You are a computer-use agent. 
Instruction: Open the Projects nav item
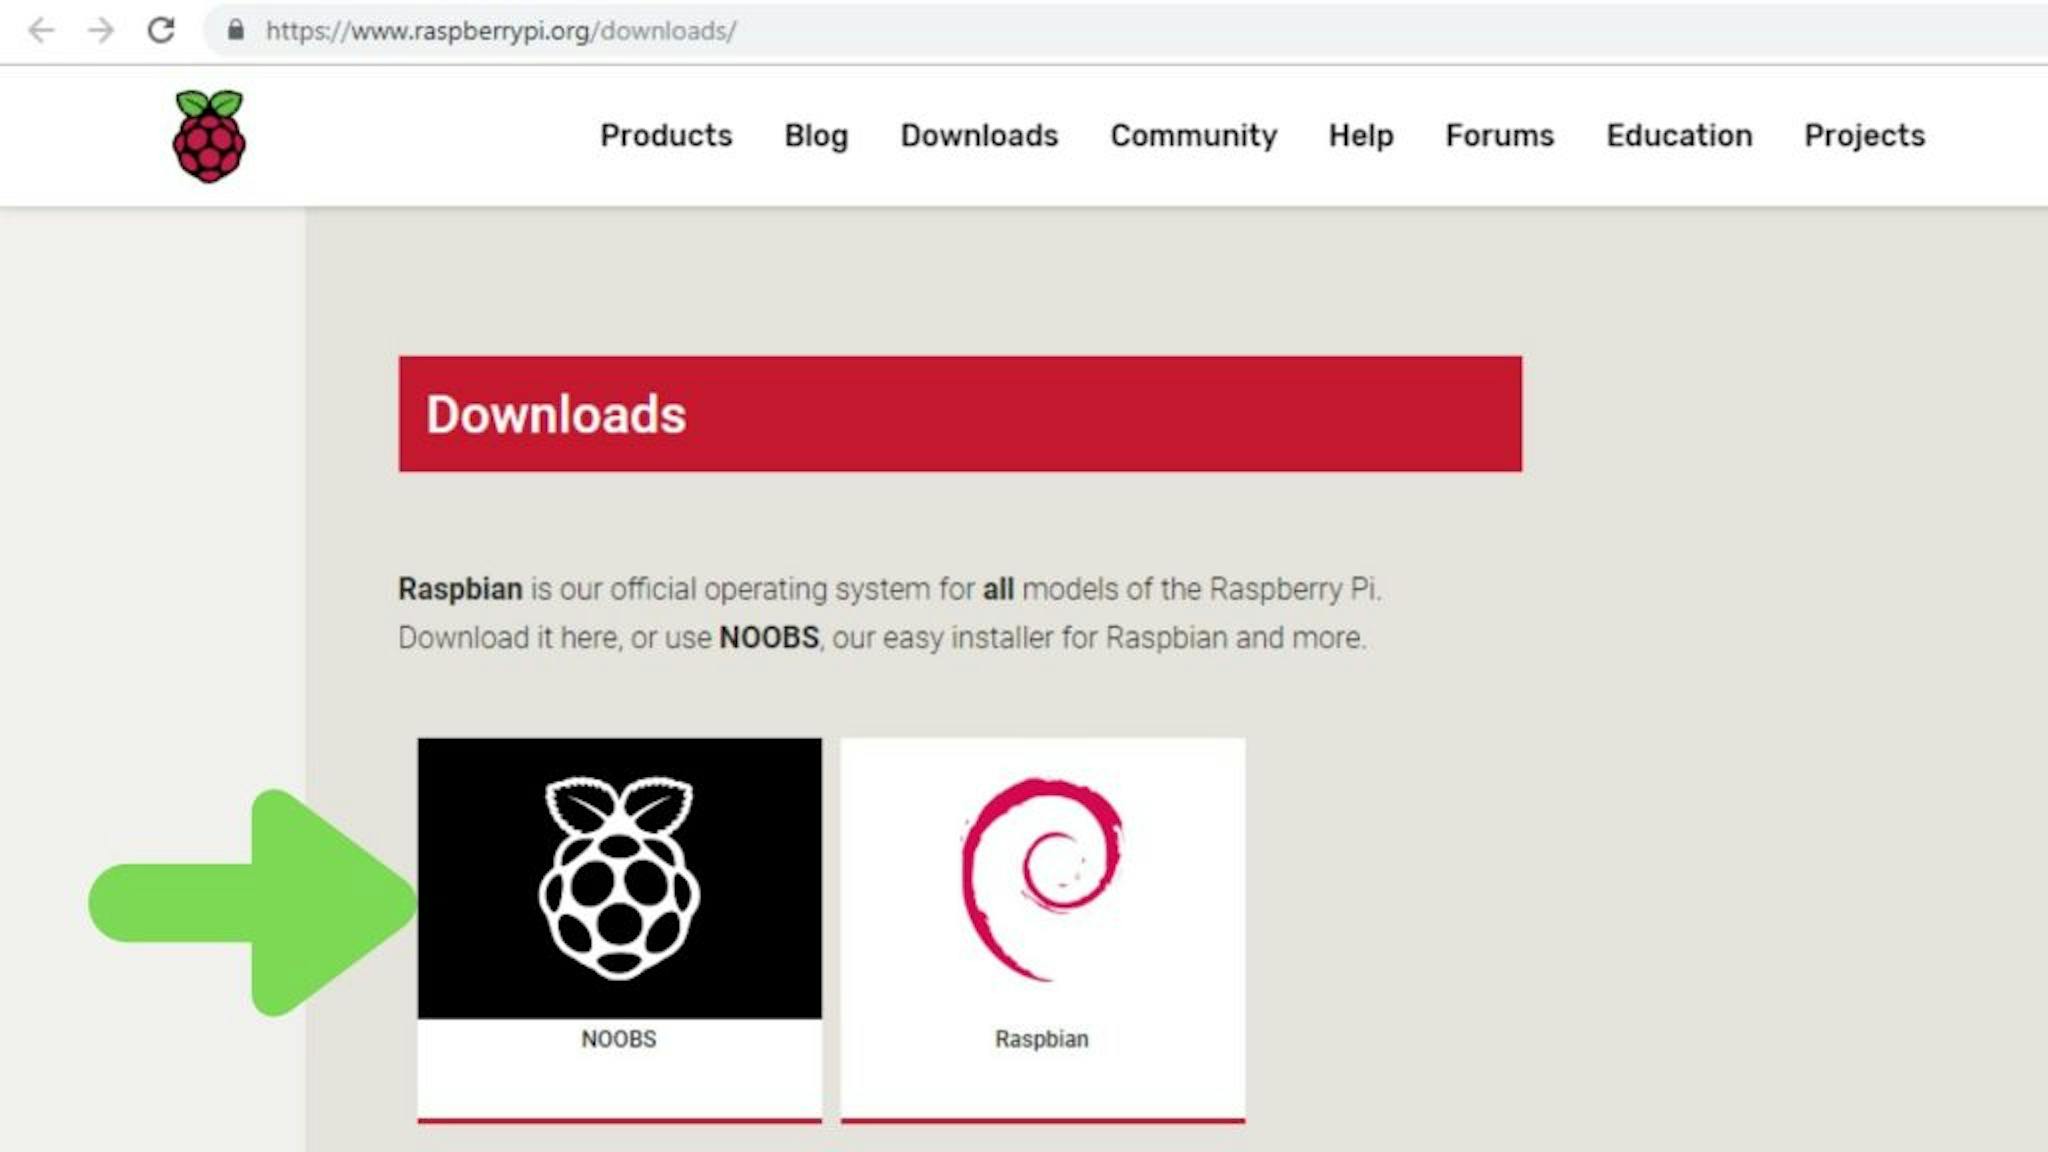coord(1865,135)
